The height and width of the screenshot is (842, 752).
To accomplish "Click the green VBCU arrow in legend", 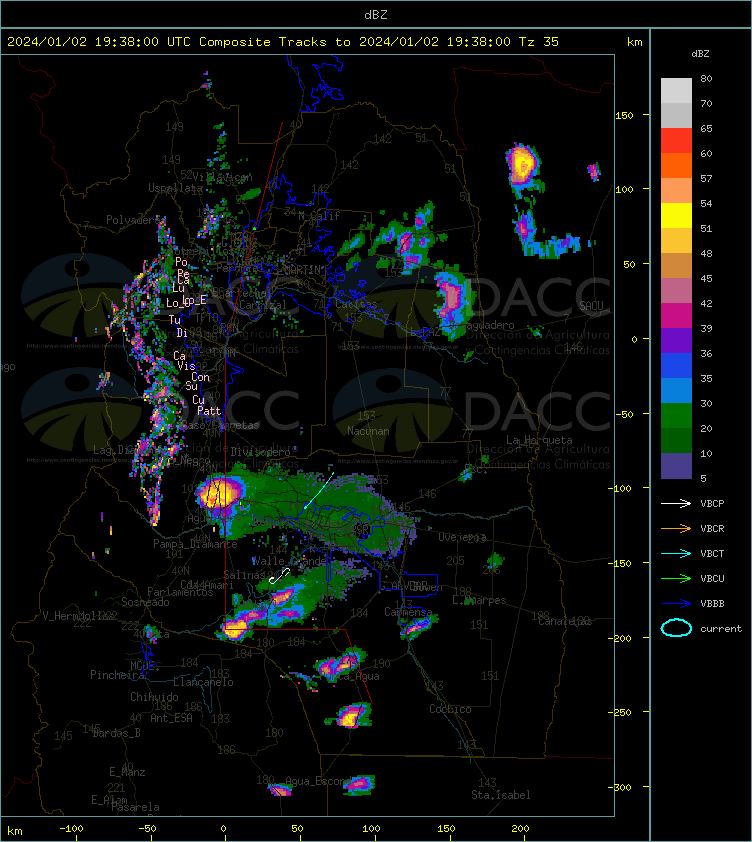I will coord(676,578).
